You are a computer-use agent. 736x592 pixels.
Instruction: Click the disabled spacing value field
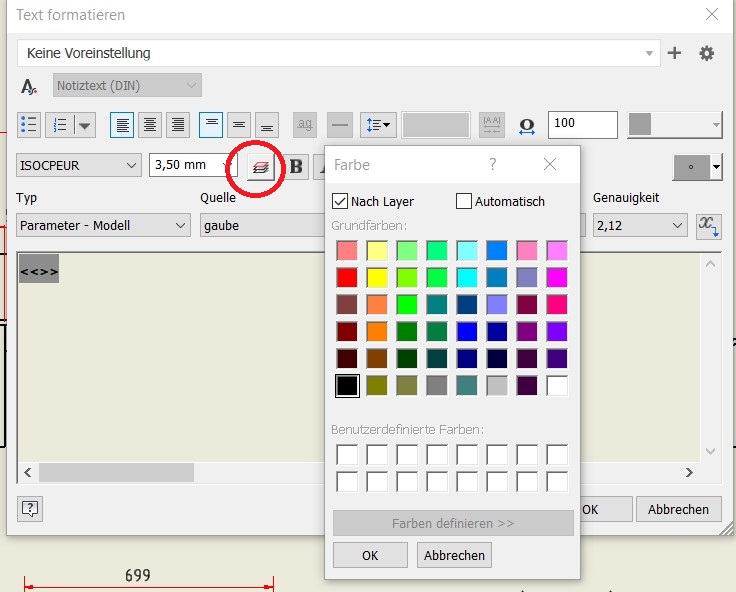point(436,125)
